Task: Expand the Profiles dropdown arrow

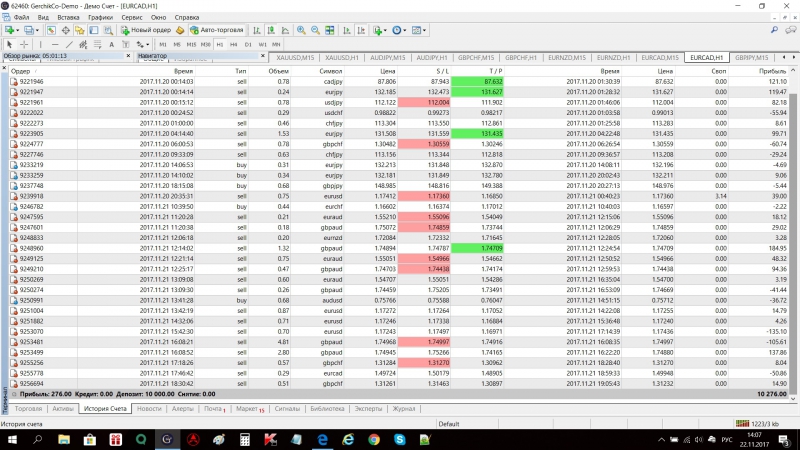Action: coord(37,30)
